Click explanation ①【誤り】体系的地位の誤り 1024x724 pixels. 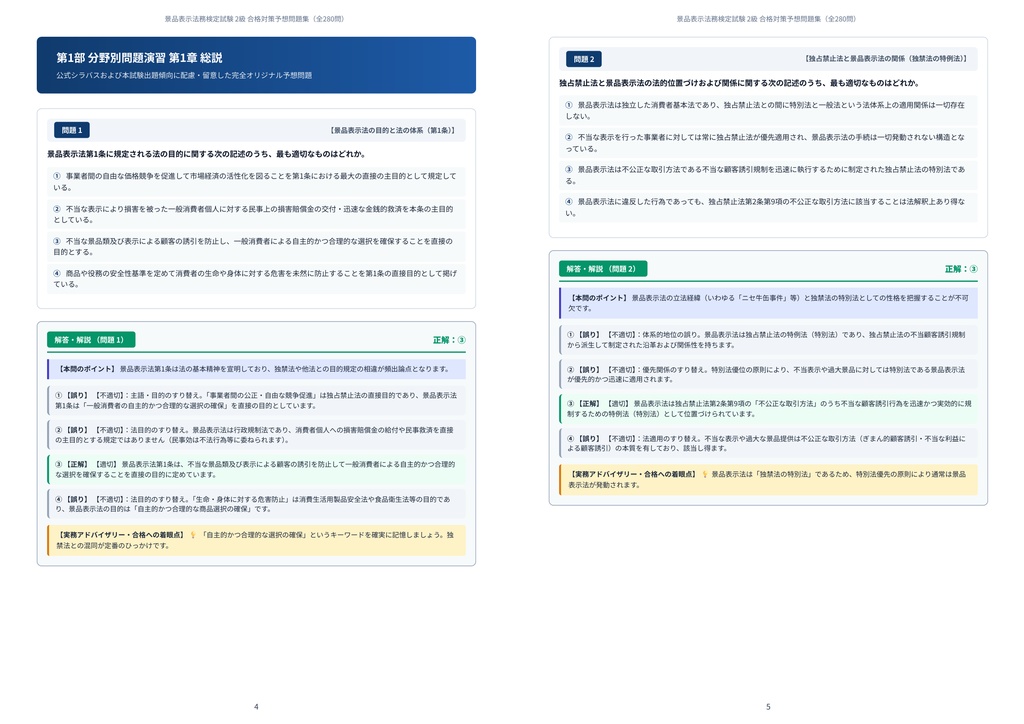point(769,339)
